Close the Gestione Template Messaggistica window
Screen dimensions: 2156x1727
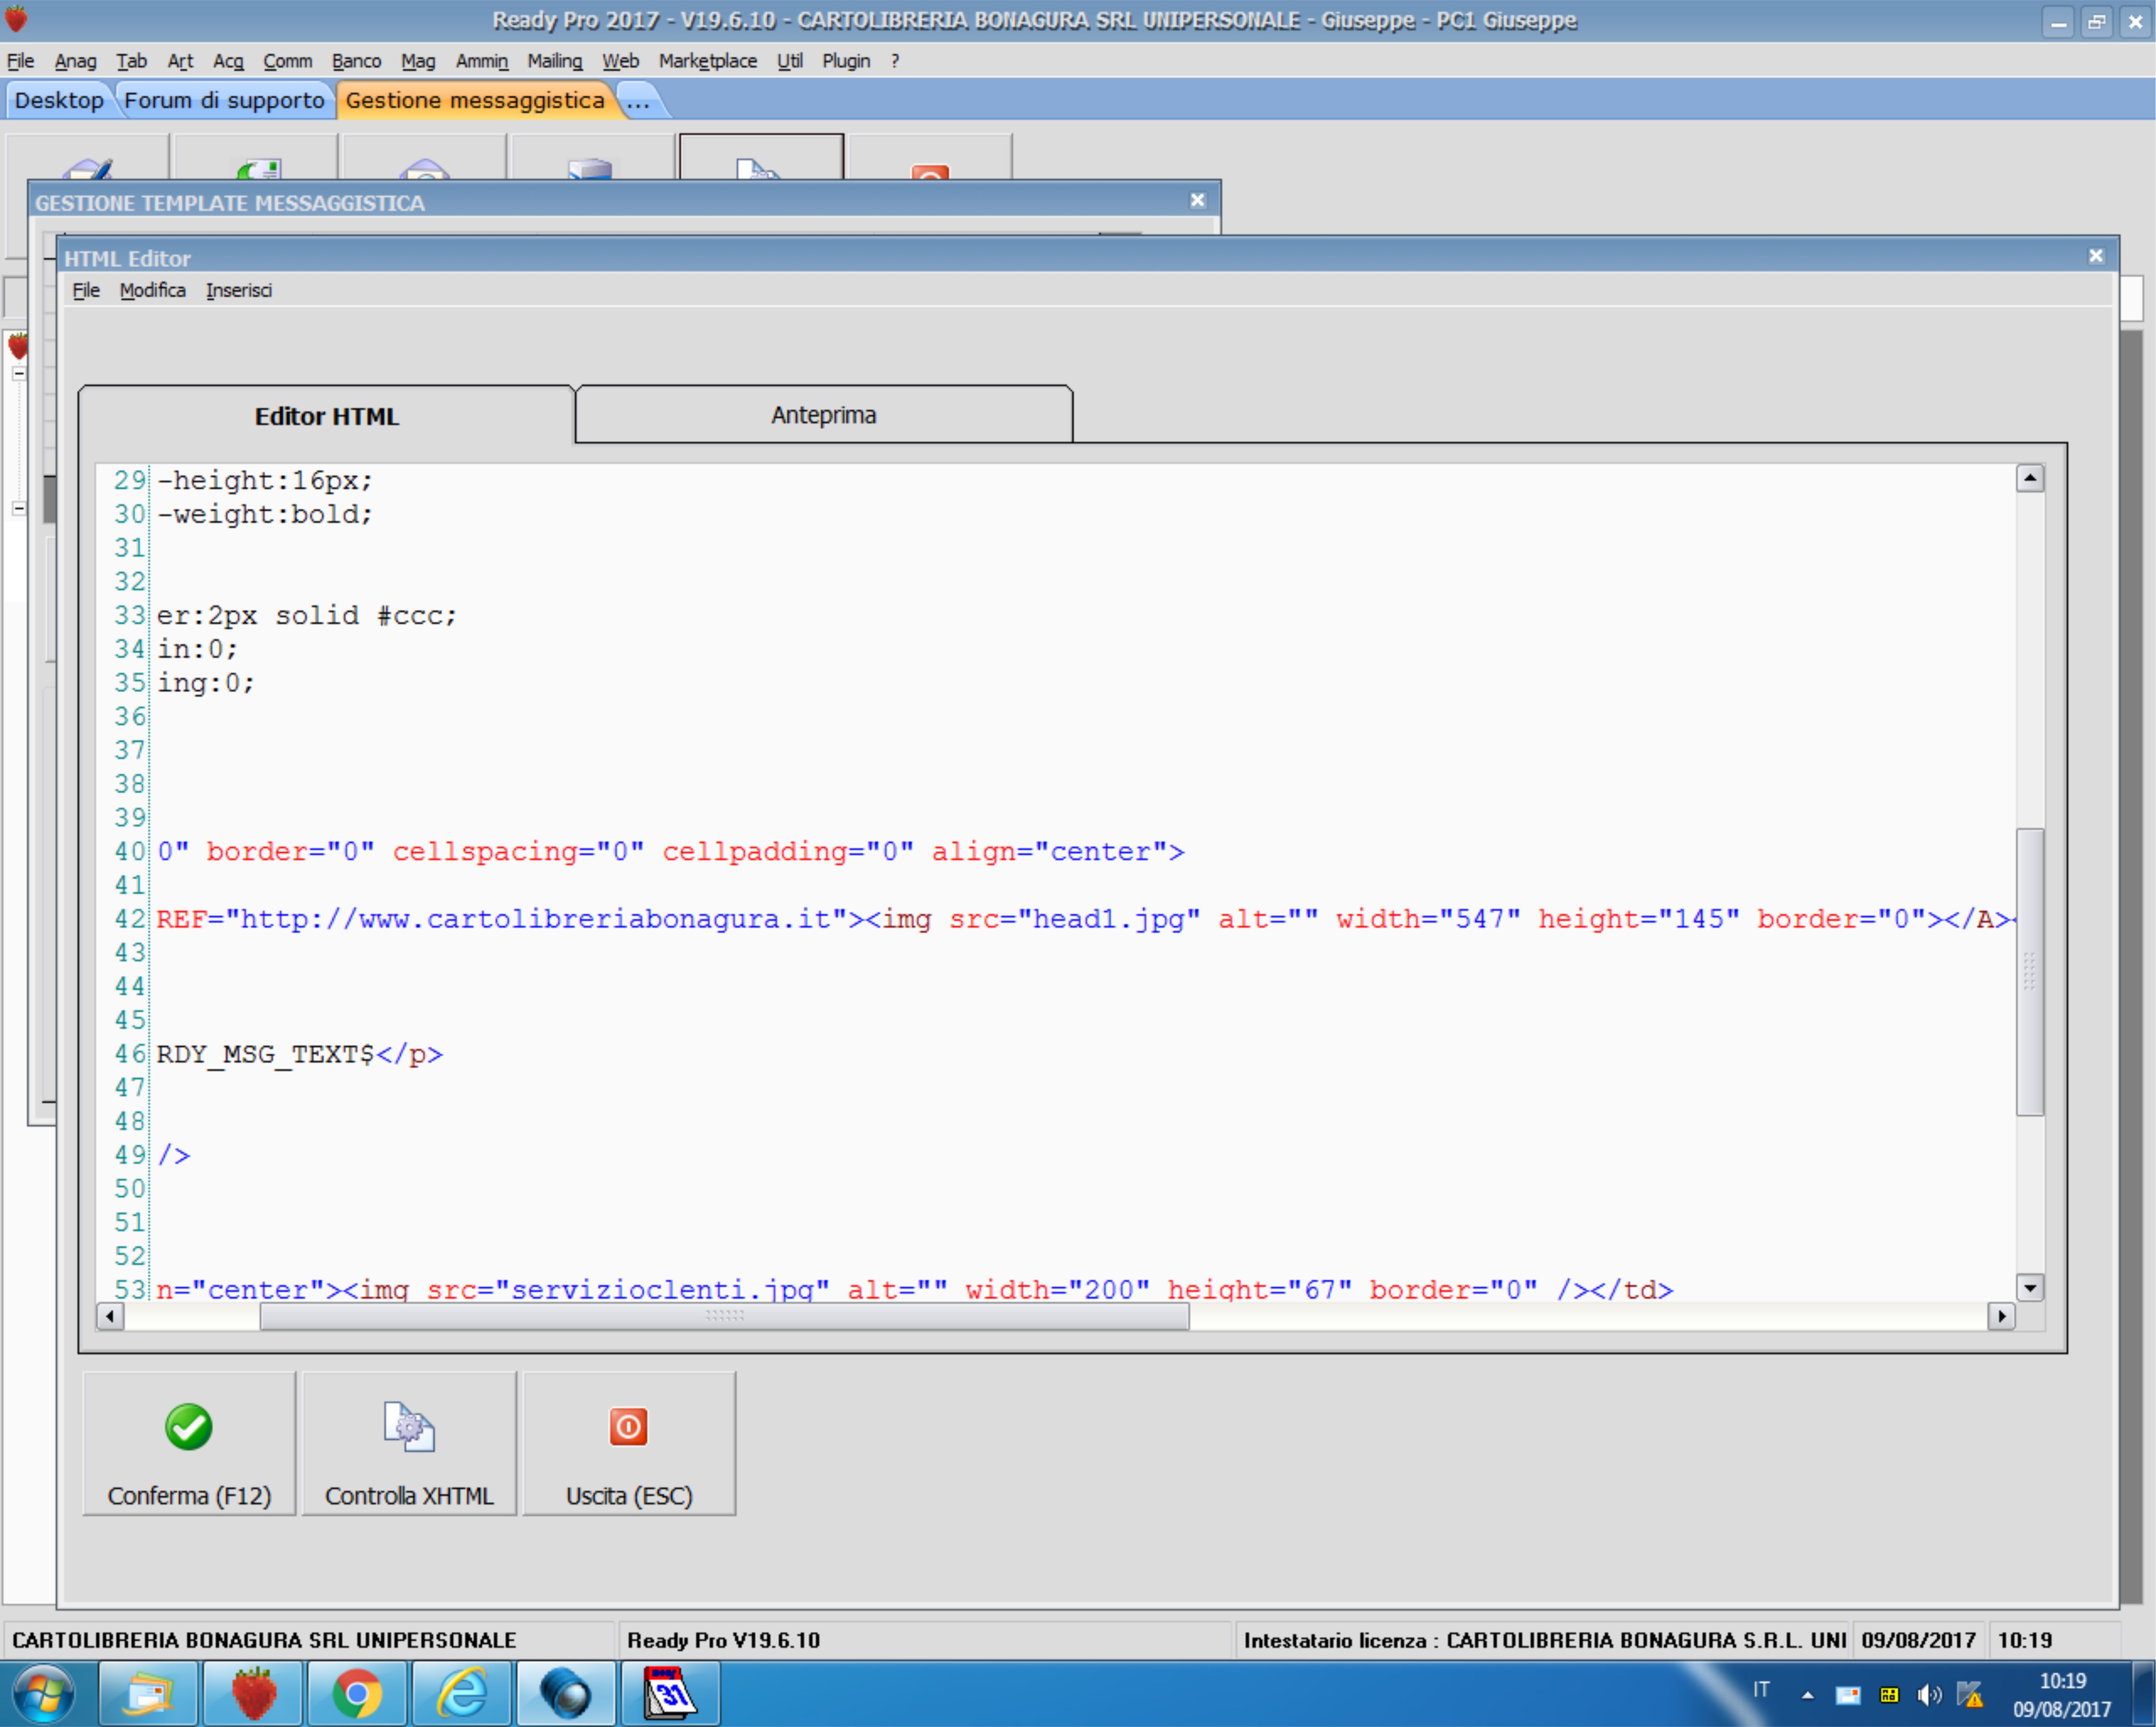pos(1197,200)
